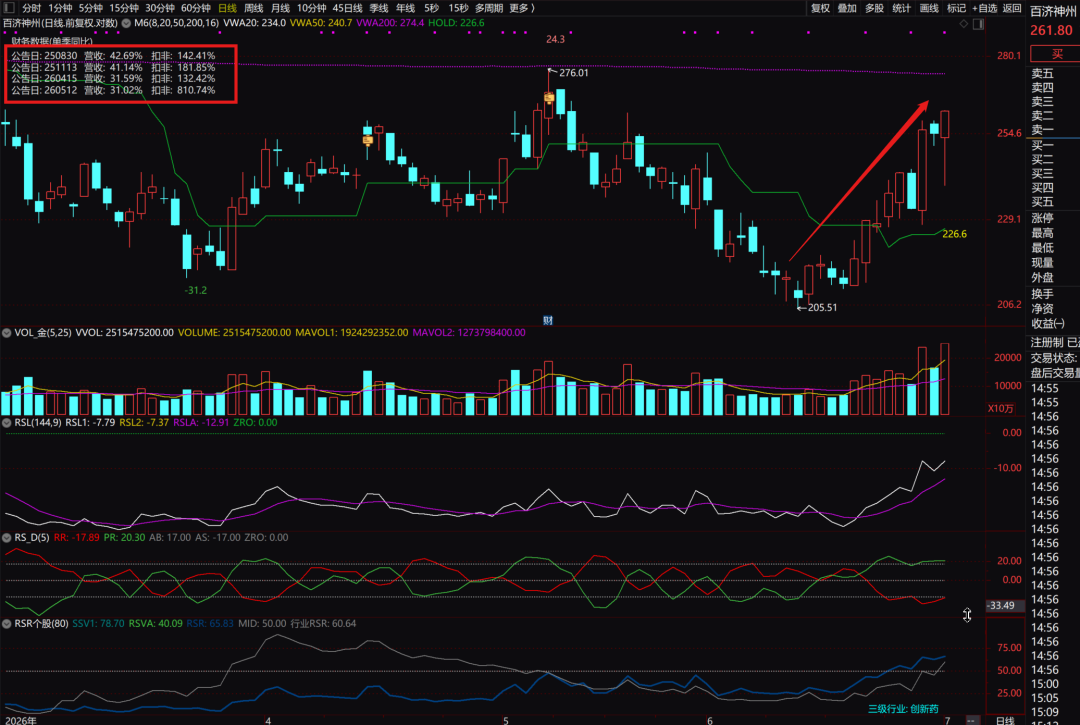Click the 15:00 tick time entry
Screen dimensions: 1080x725
pos(1045,684)
